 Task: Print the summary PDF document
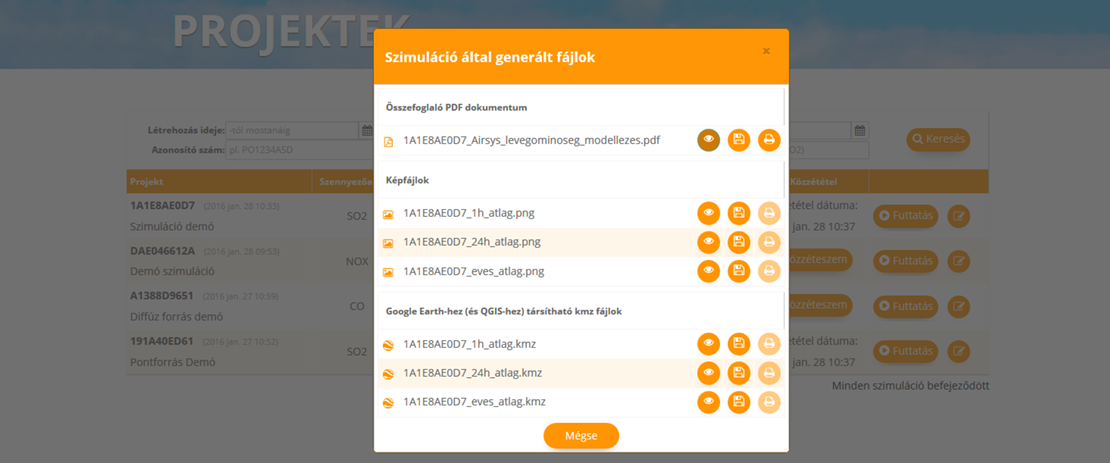pyautogui.click(x=769, y=141)
